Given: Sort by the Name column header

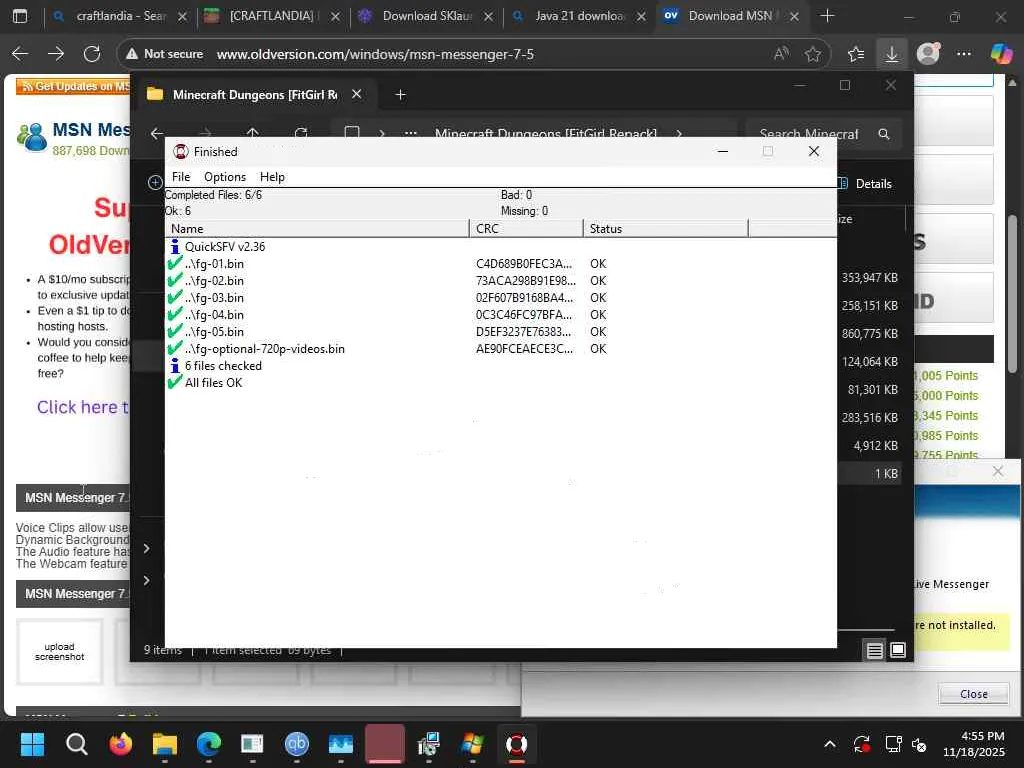Looking at the screenshot, I should (x=317, y=229).
